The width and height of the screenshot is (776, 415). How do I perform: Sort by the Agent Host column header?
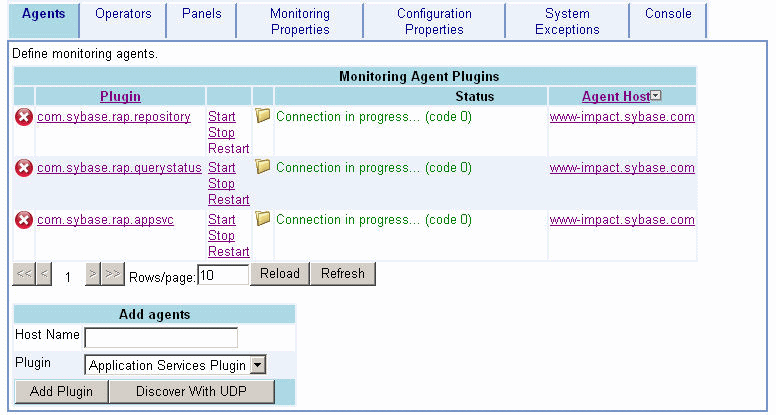(x=616, y=96)
